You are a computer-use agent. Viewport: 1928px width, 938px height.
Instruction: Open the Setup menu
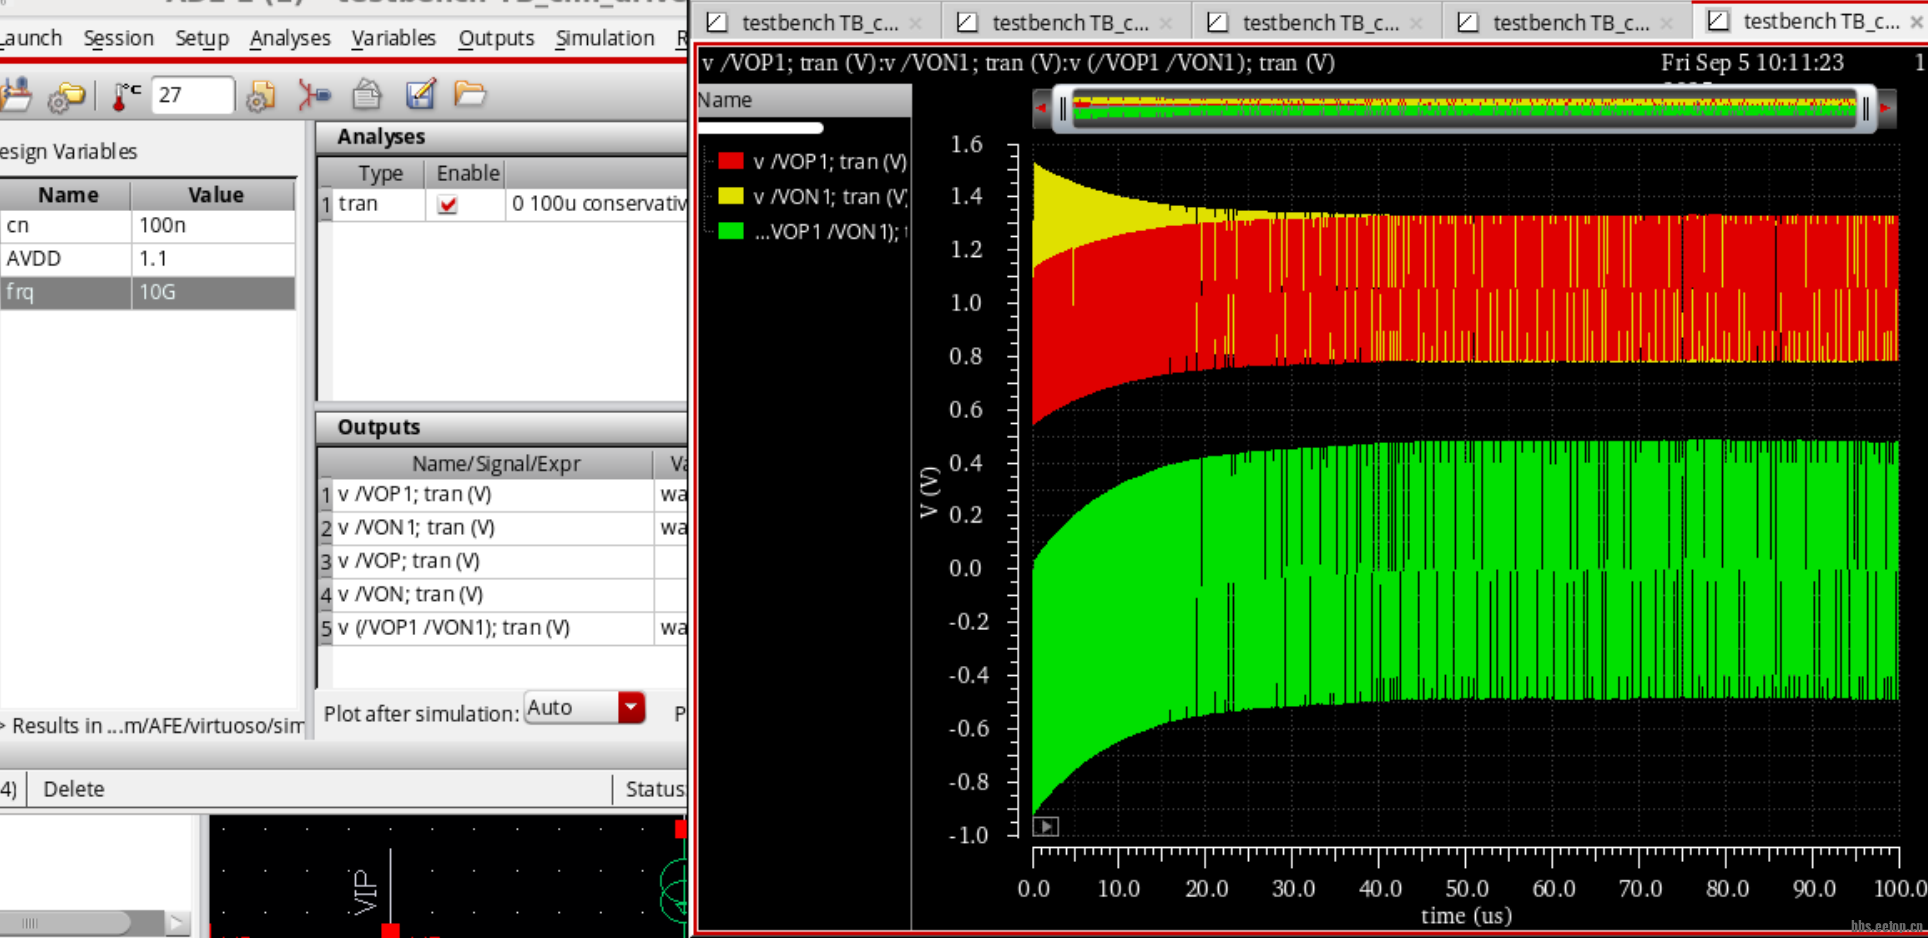coord(202,38)
